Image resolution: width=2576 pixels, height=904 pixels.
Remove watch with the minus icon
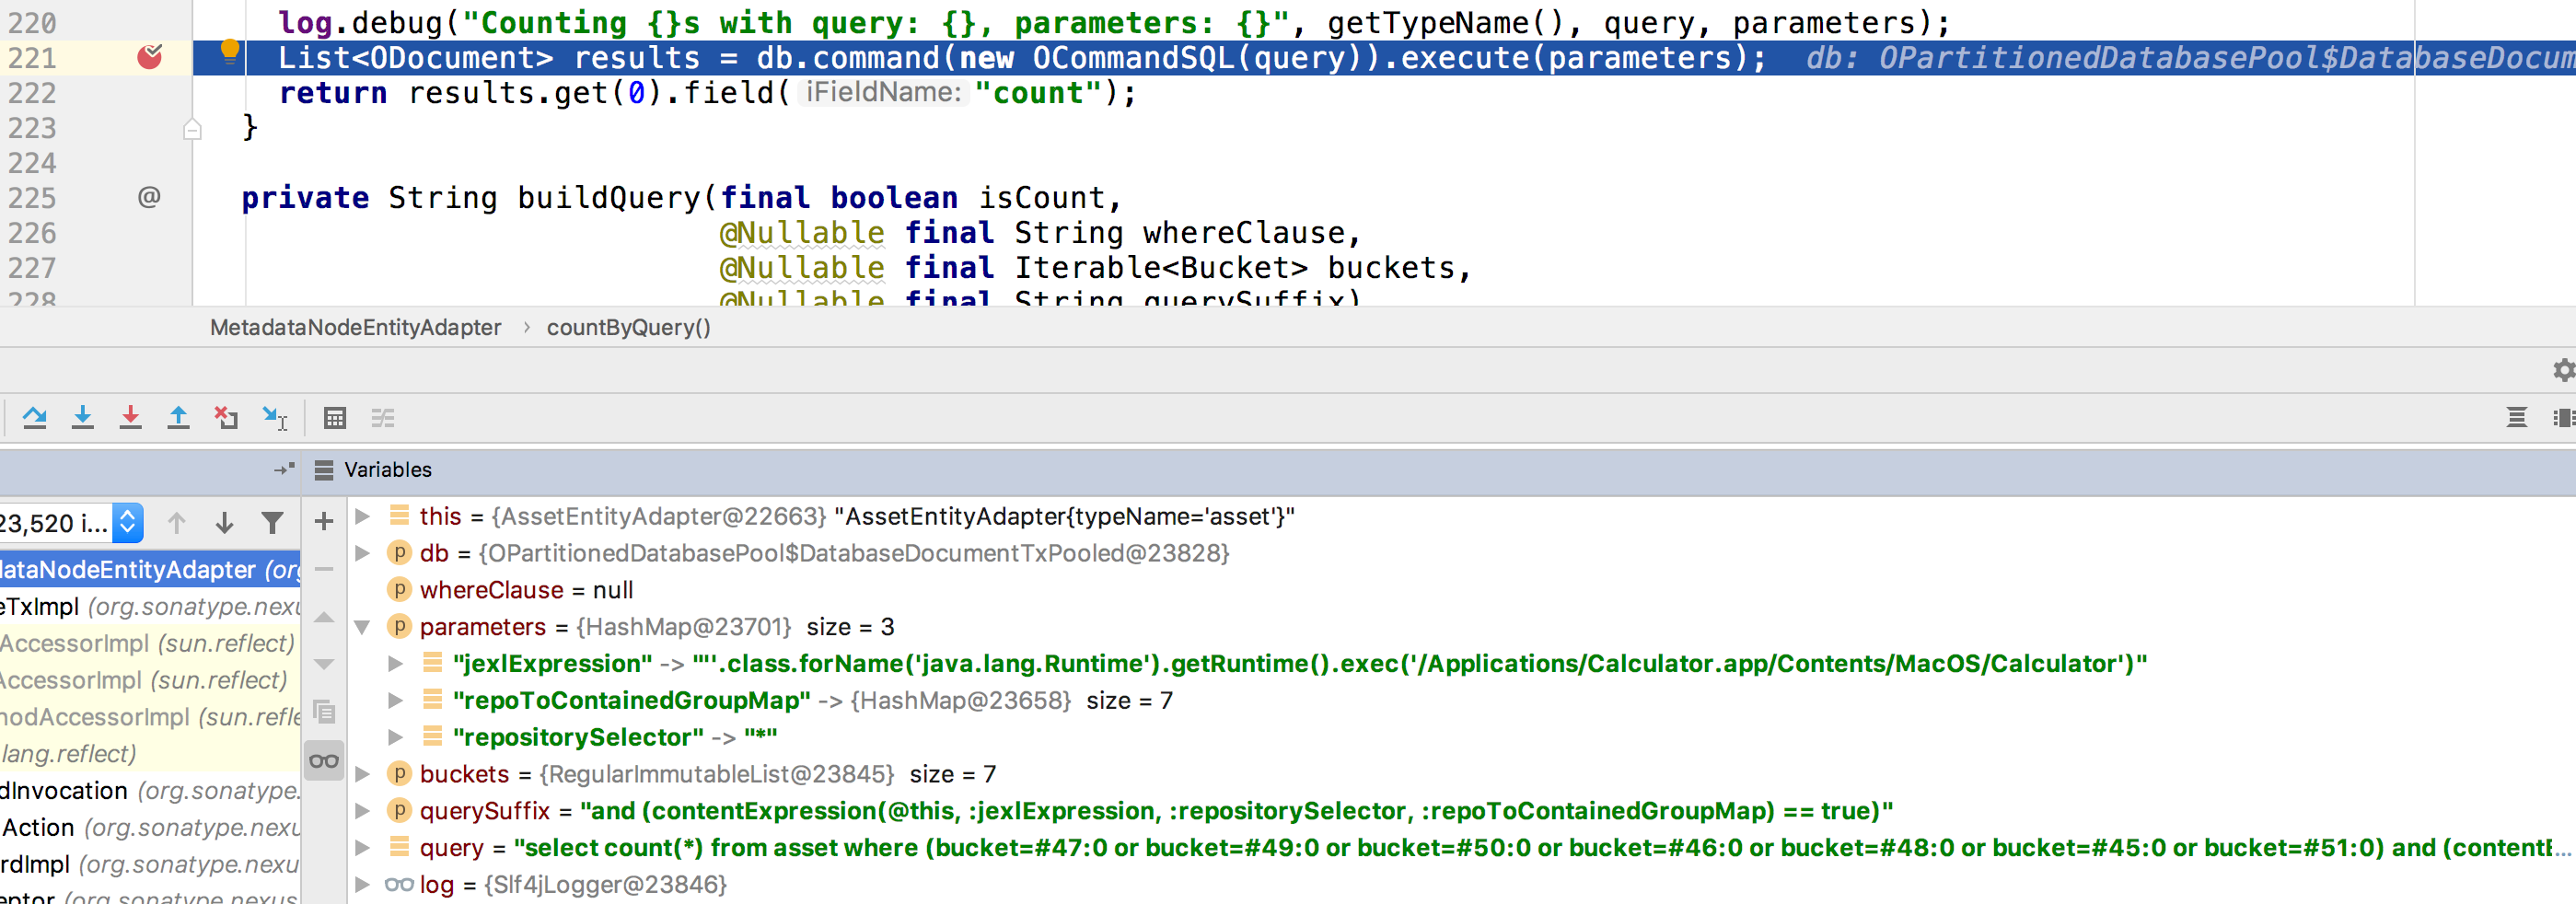tap(324, 569)
